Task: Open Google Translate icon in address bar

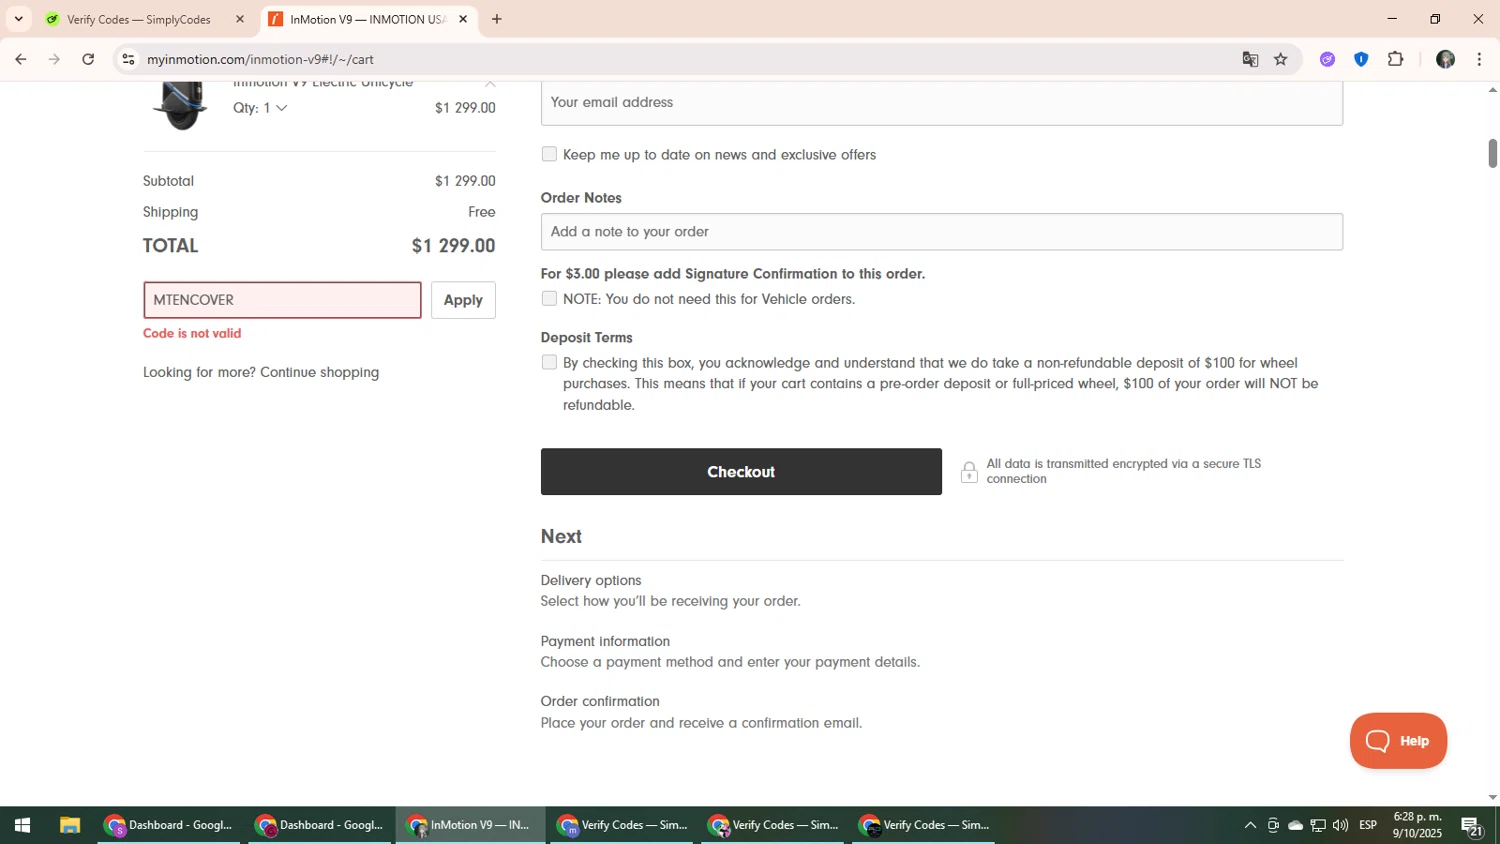Action: click(1250, 60)
